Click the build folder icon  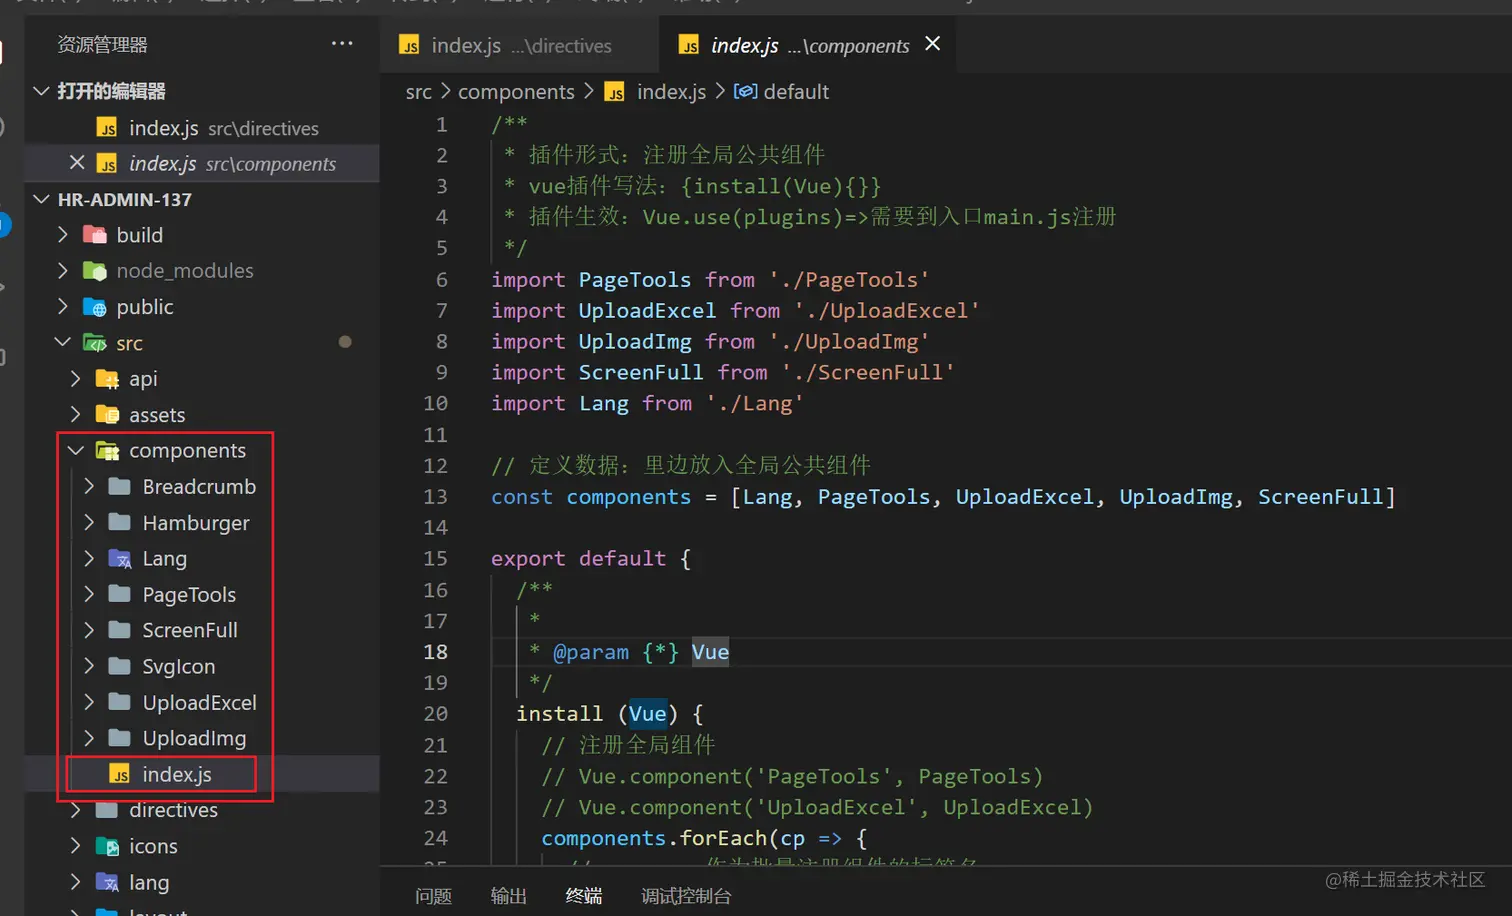click(x=95, y=235)
